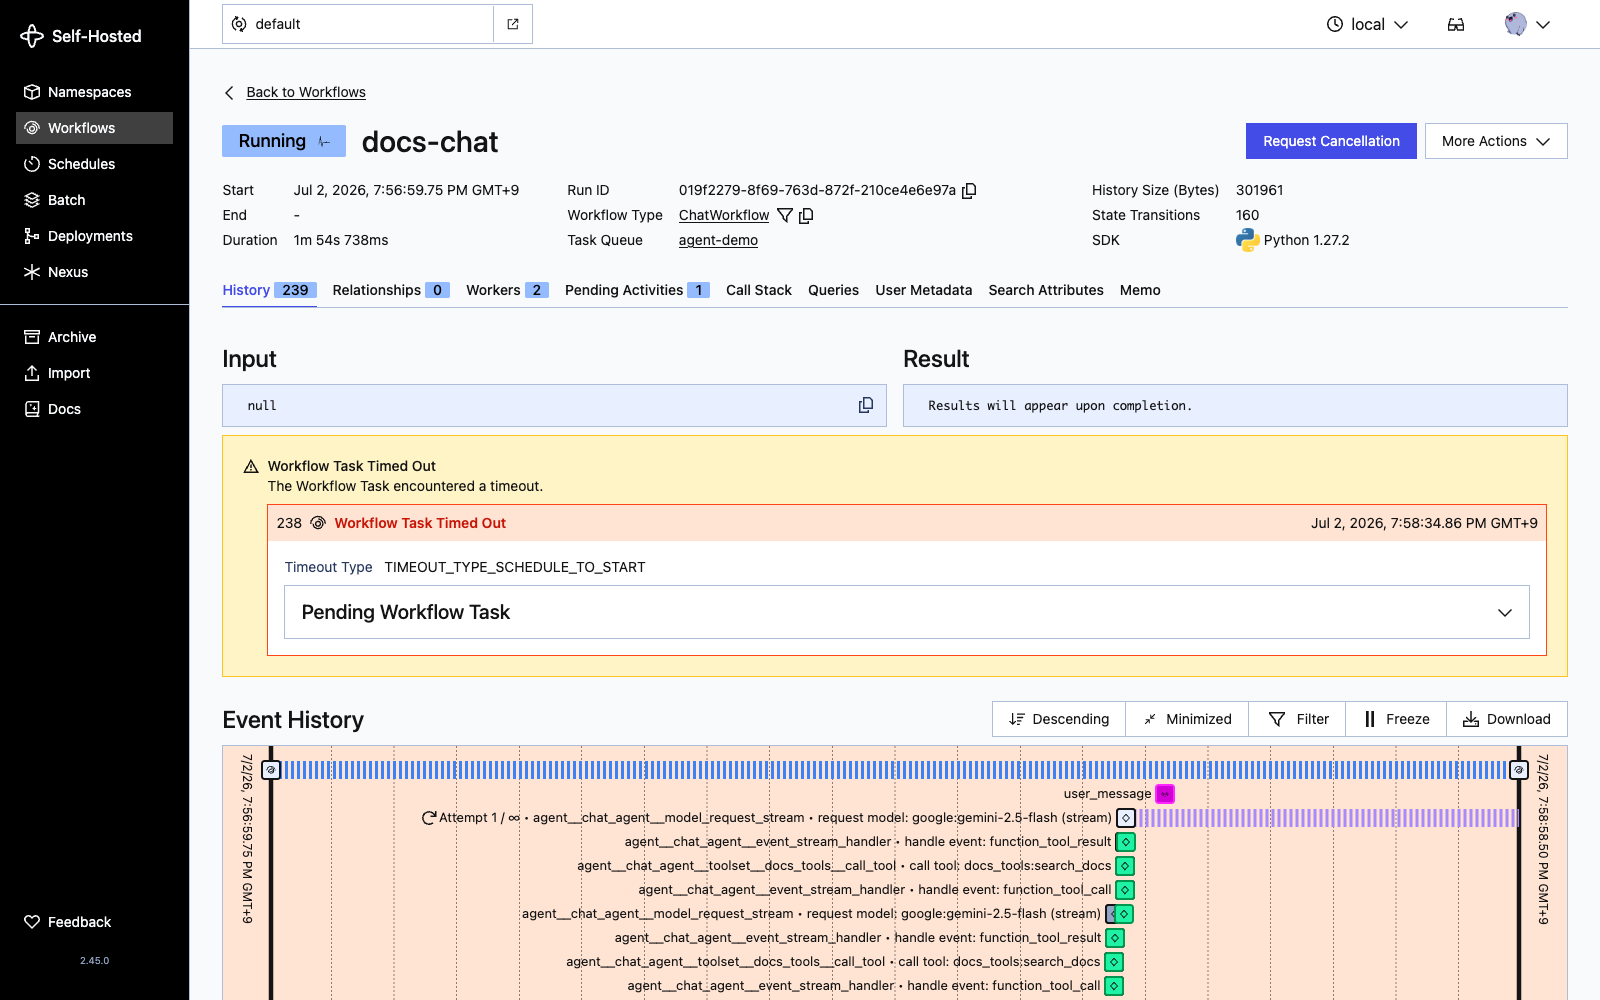
Task: Open Deployments in the sidebar
Action: pyautogui.click(x=94, y=236)
